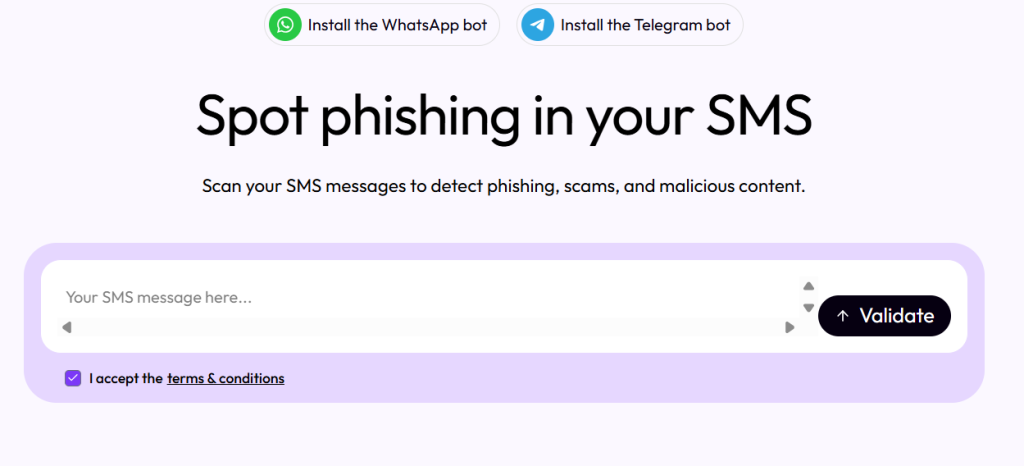Open the terms & conditions link
Viewport: 1024px width, 466px height.
coord(225,379)
